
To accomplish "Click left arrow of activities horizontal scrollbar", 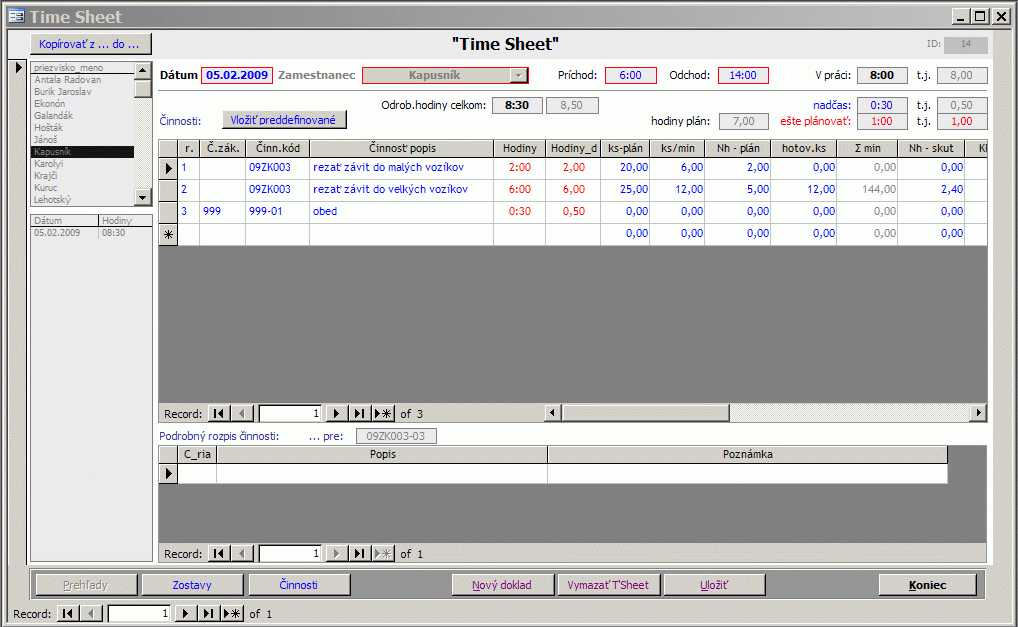I will click(x=553, y=412).
